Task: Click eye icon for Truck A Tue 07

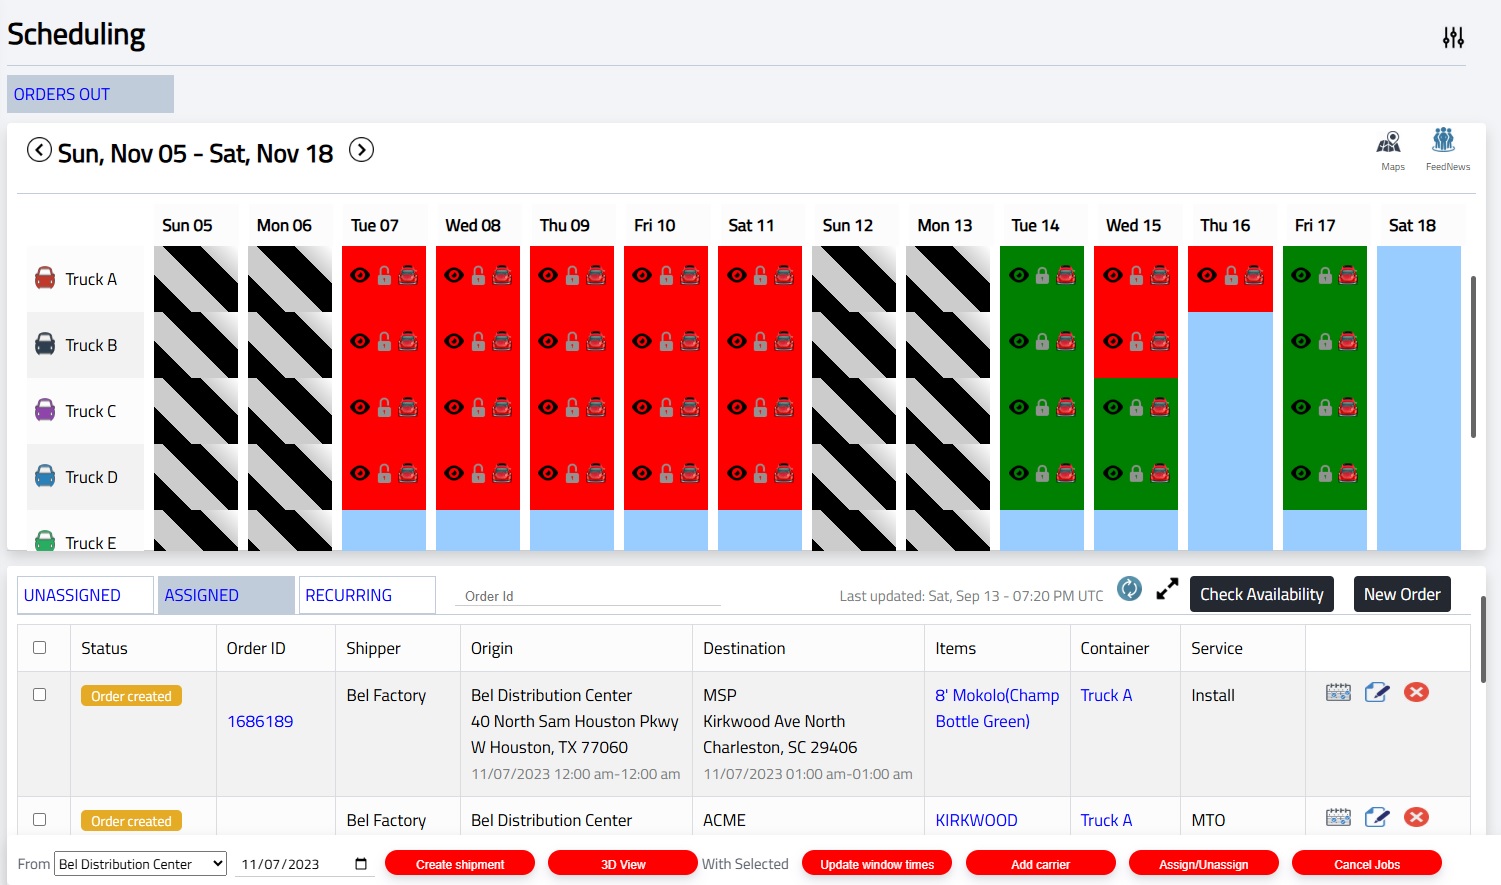Action: pos(360,275)
